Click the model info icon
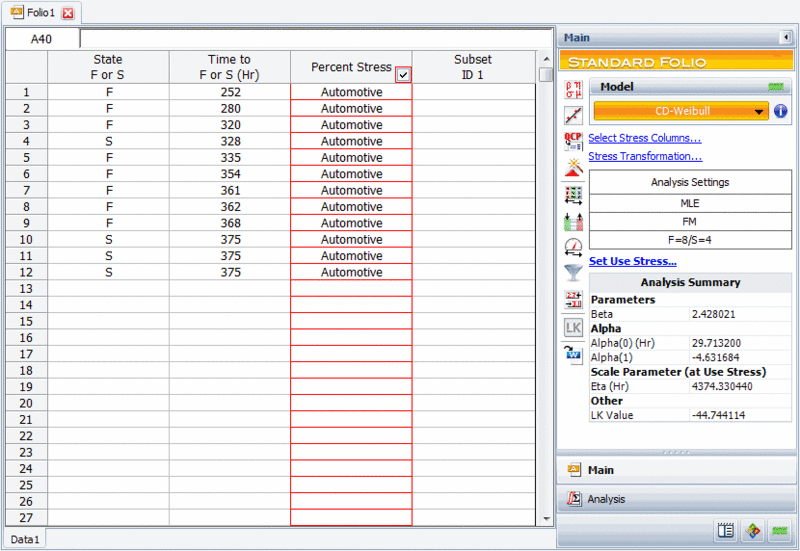Viewport: 800px width, 551px height. (780, 111)
